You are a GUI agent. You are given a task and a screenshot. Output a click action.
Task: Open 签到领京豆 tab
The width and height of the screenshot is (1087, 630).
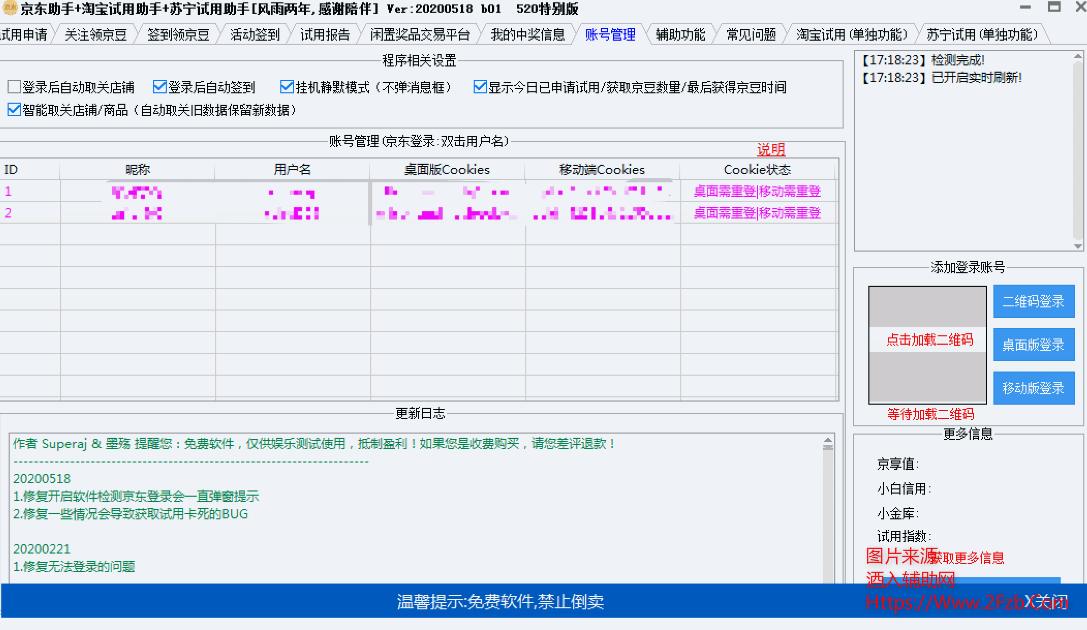point(178,35)
